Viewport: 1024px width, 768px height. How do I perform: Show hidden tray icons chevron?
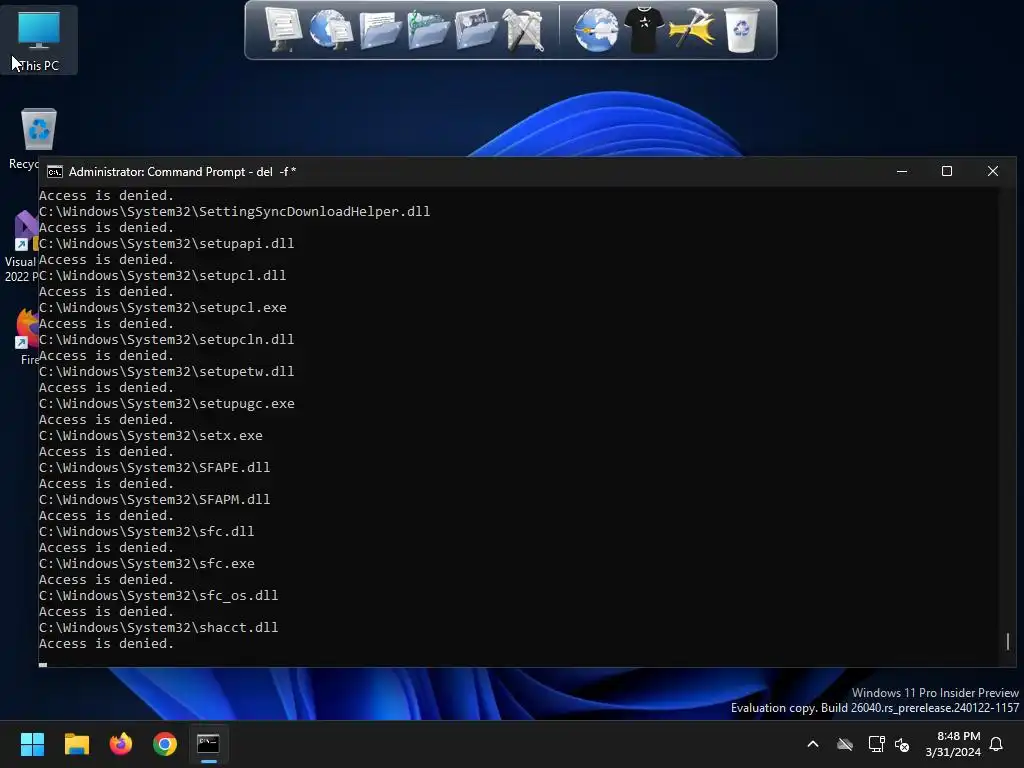point(813,744)
